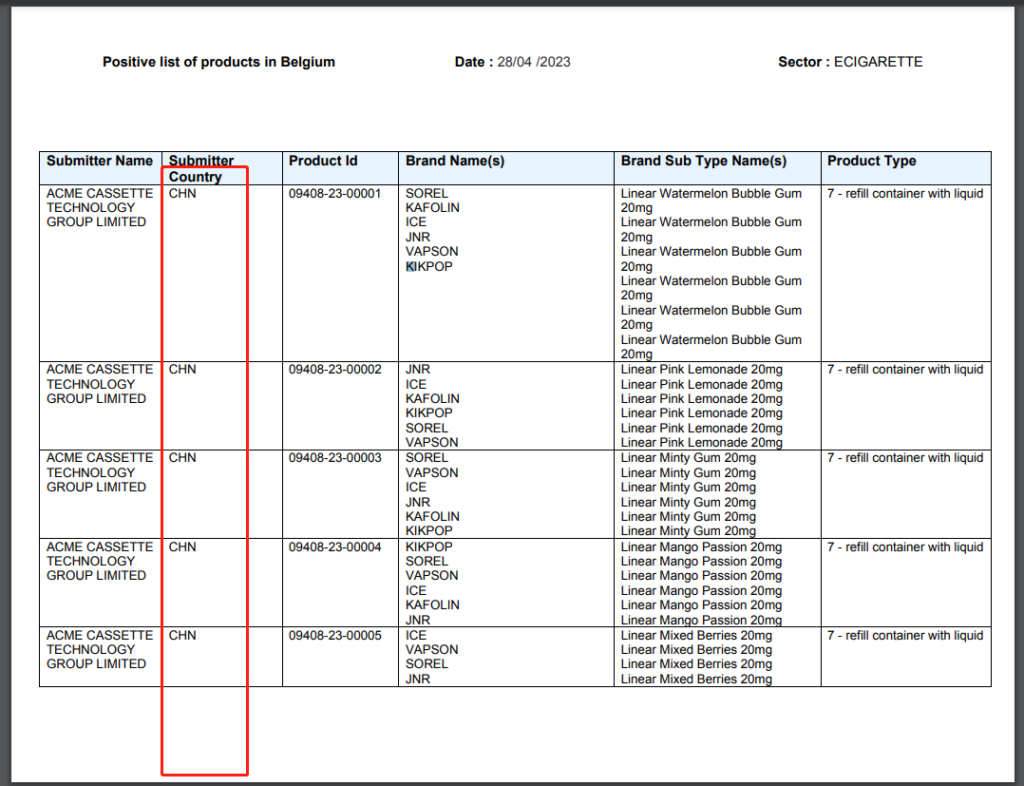Click KAFOLIN brand in the 09408-23-00003 row
Image resolution: width=1024 pixels, height=786 pixels.
[432, 516]
